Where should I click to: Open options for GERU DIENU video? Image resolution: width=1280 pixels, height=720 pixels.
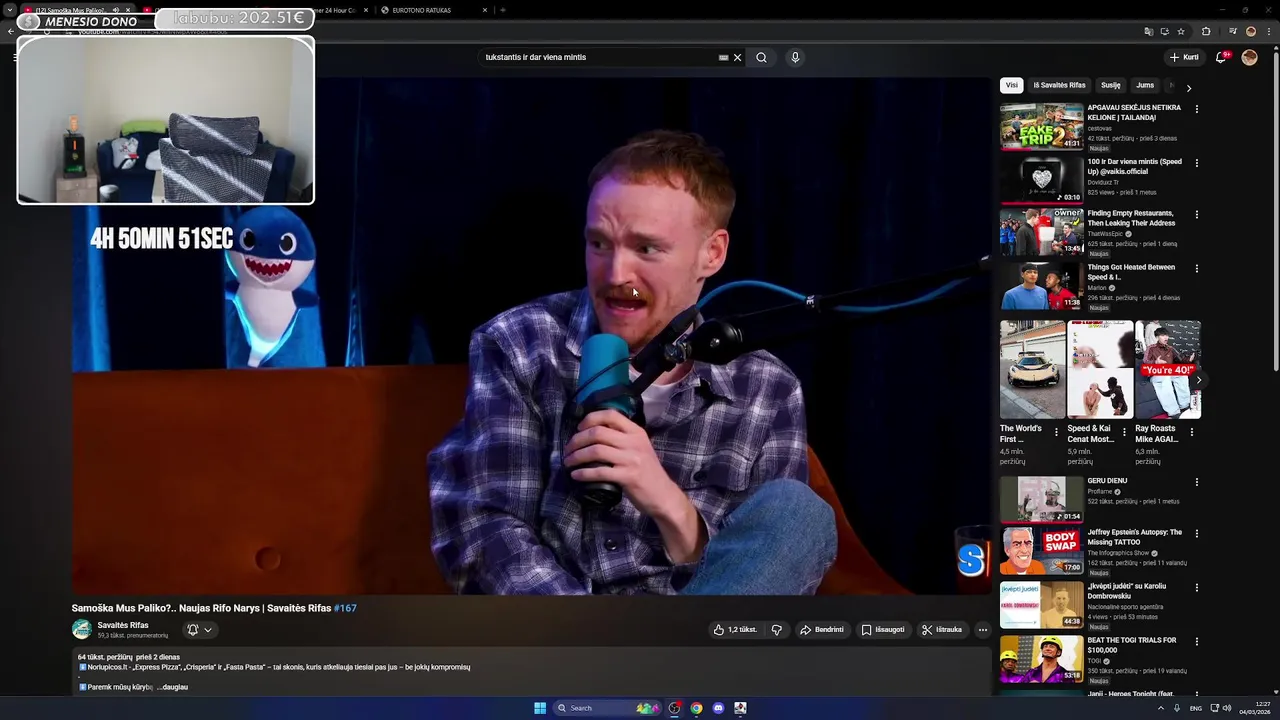coord(1196,482)
